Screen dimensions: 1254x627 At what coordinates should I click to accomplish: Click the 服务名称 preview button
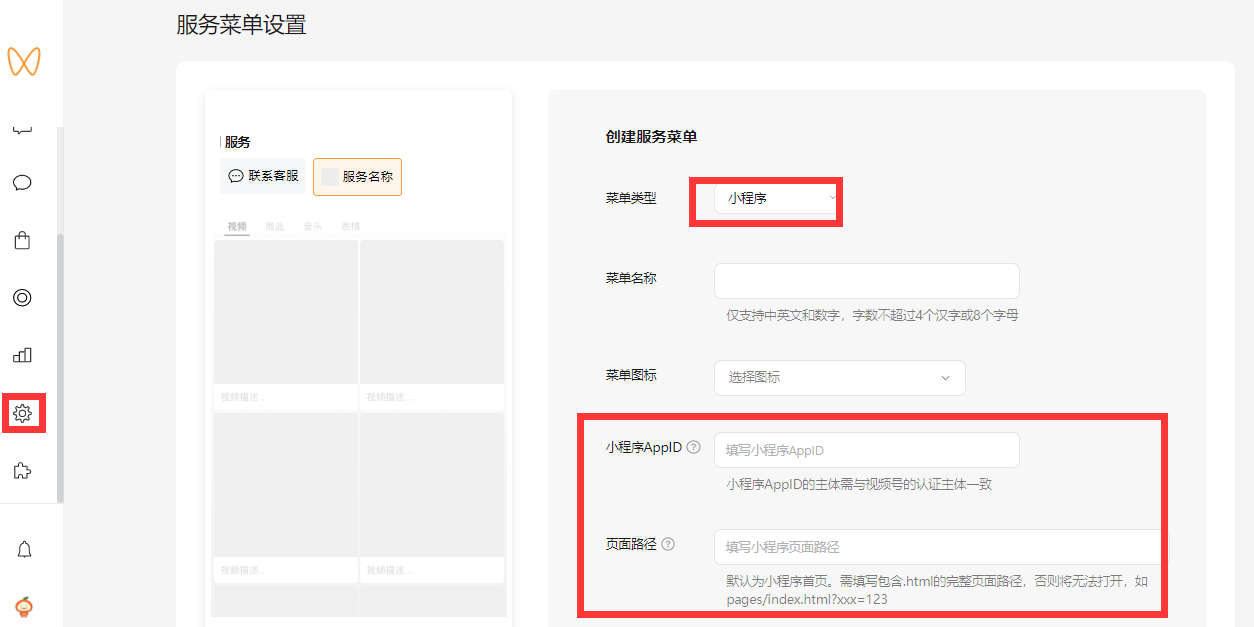click(x=357, y=177)
